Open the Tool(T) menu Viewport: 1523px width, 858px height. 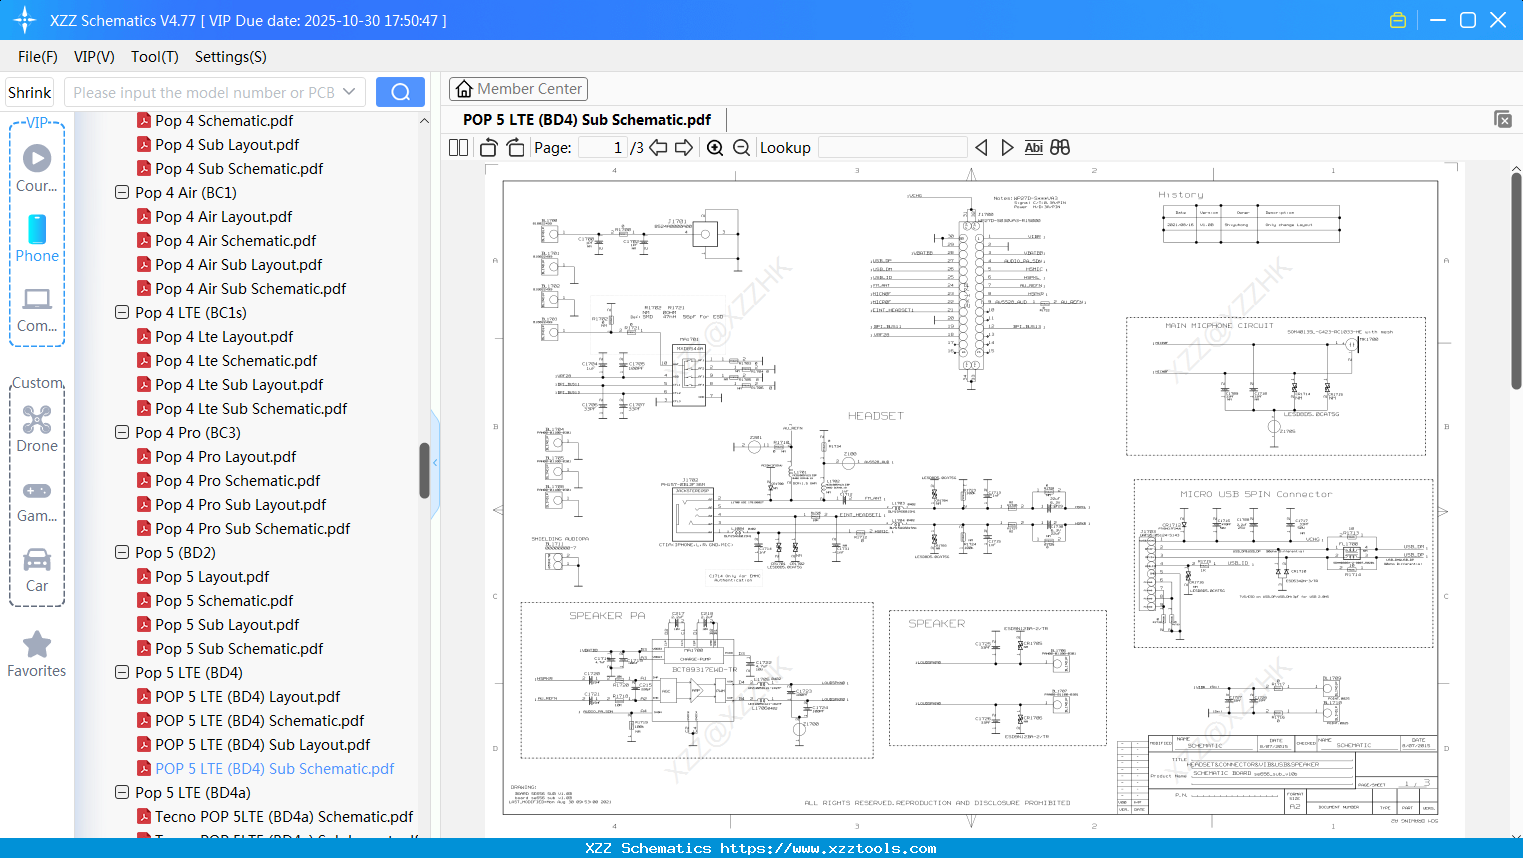pyautogui.click(x=154, y=57)
